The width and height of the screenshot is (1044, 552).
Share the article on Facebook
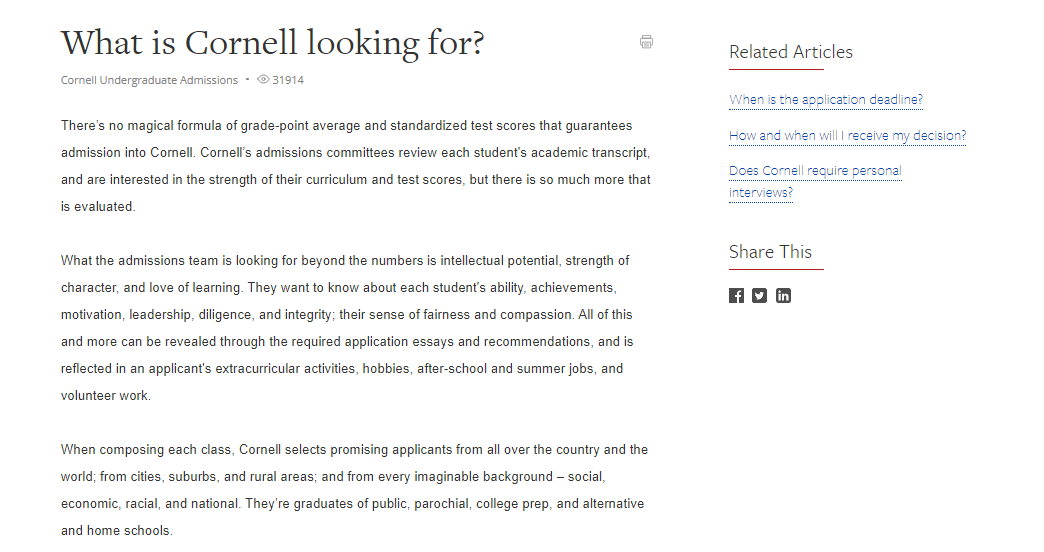(x=736, y=296)
